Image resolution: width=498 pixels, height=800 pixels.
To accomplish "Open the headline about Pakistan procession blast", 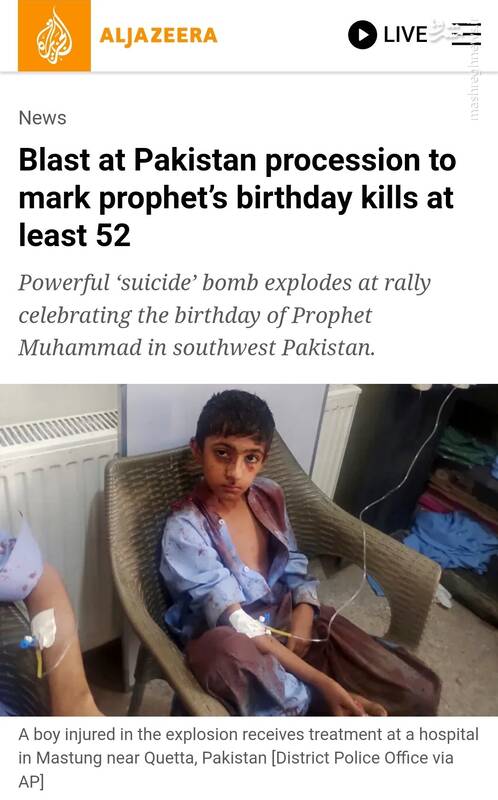I will click(x=237, y=197).
